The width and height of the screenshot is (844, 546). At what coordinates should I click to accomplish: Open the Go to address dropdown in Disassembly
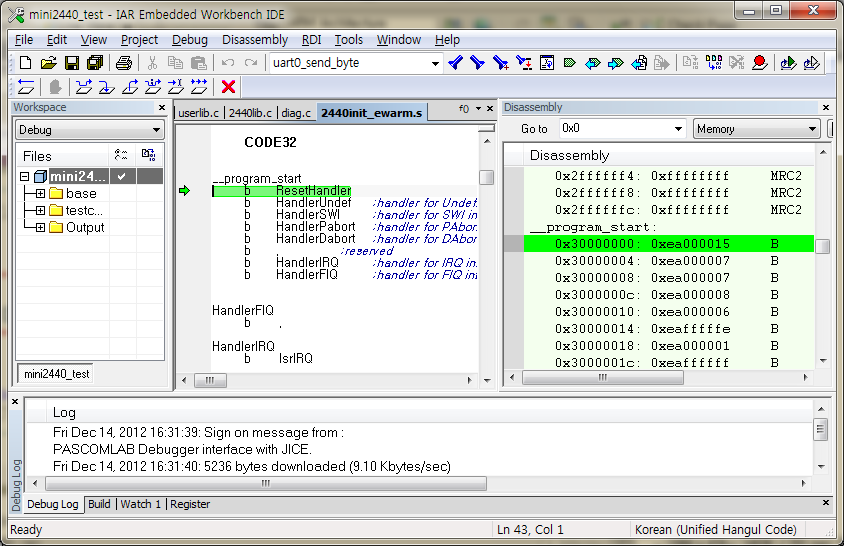click(x=678, y=129)
